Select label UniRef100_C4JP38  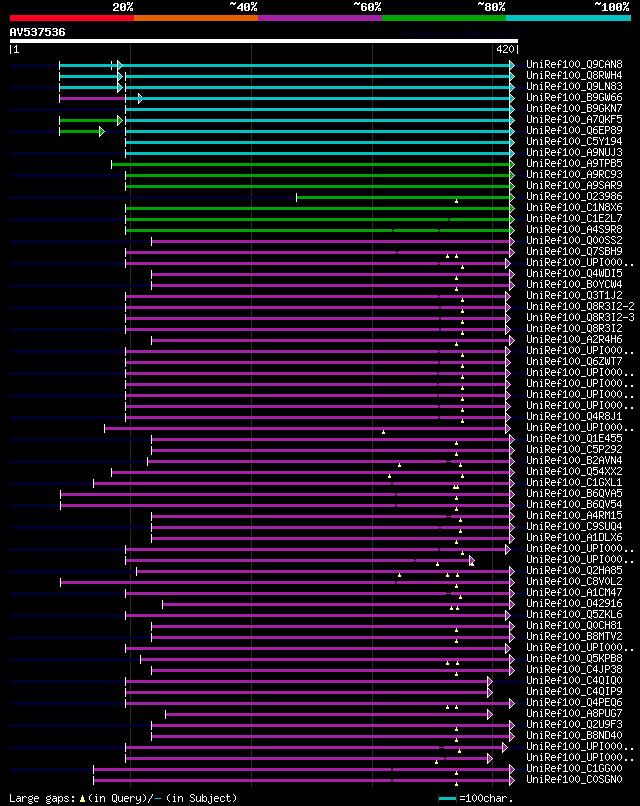(x=574, y=670)
